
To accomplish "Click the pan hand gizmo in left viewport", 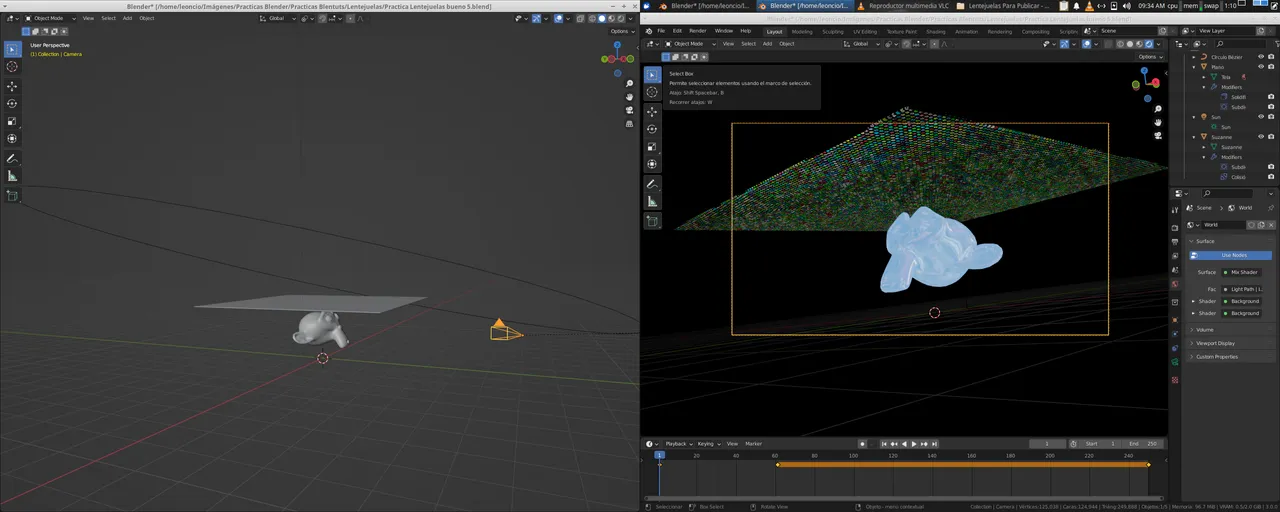I will pos(629,97).
